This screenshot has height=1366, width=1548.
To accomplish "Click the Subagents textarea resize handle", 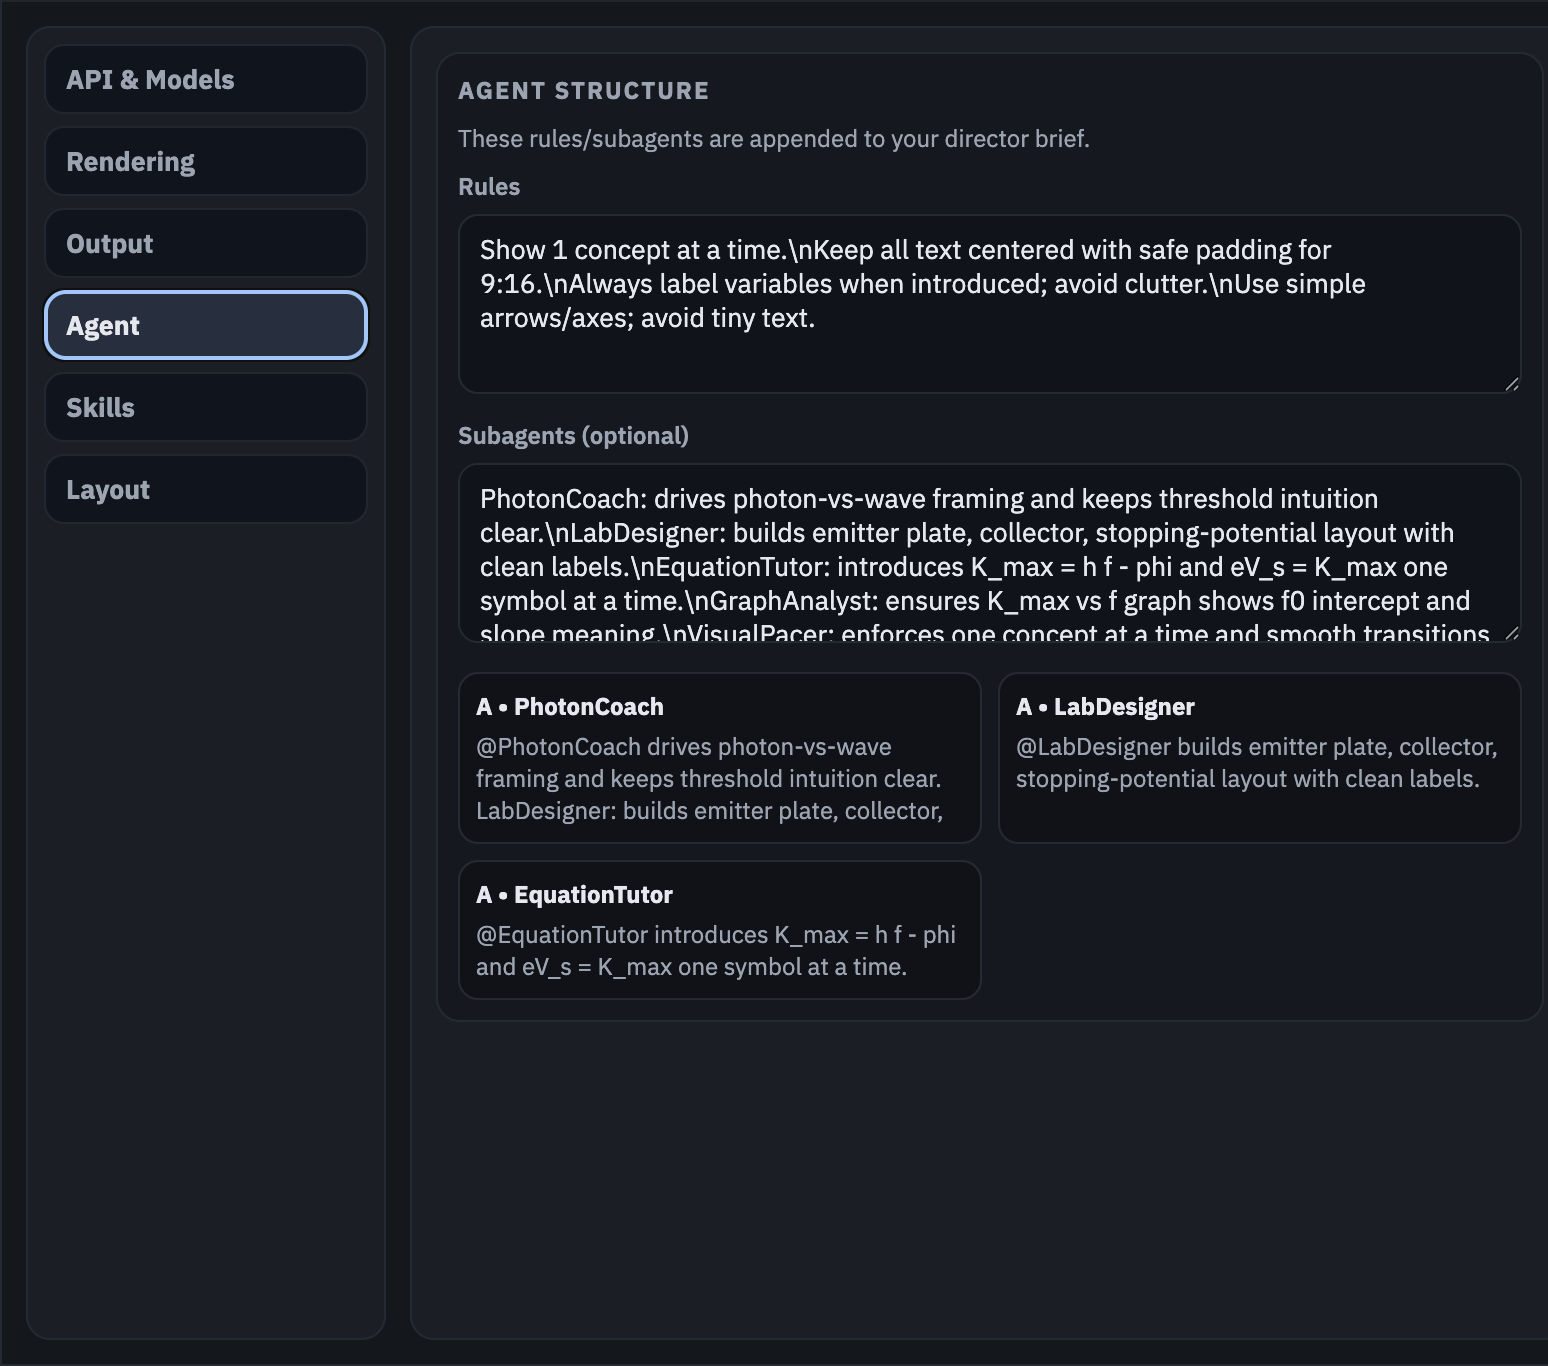I will click(1511, 632).
